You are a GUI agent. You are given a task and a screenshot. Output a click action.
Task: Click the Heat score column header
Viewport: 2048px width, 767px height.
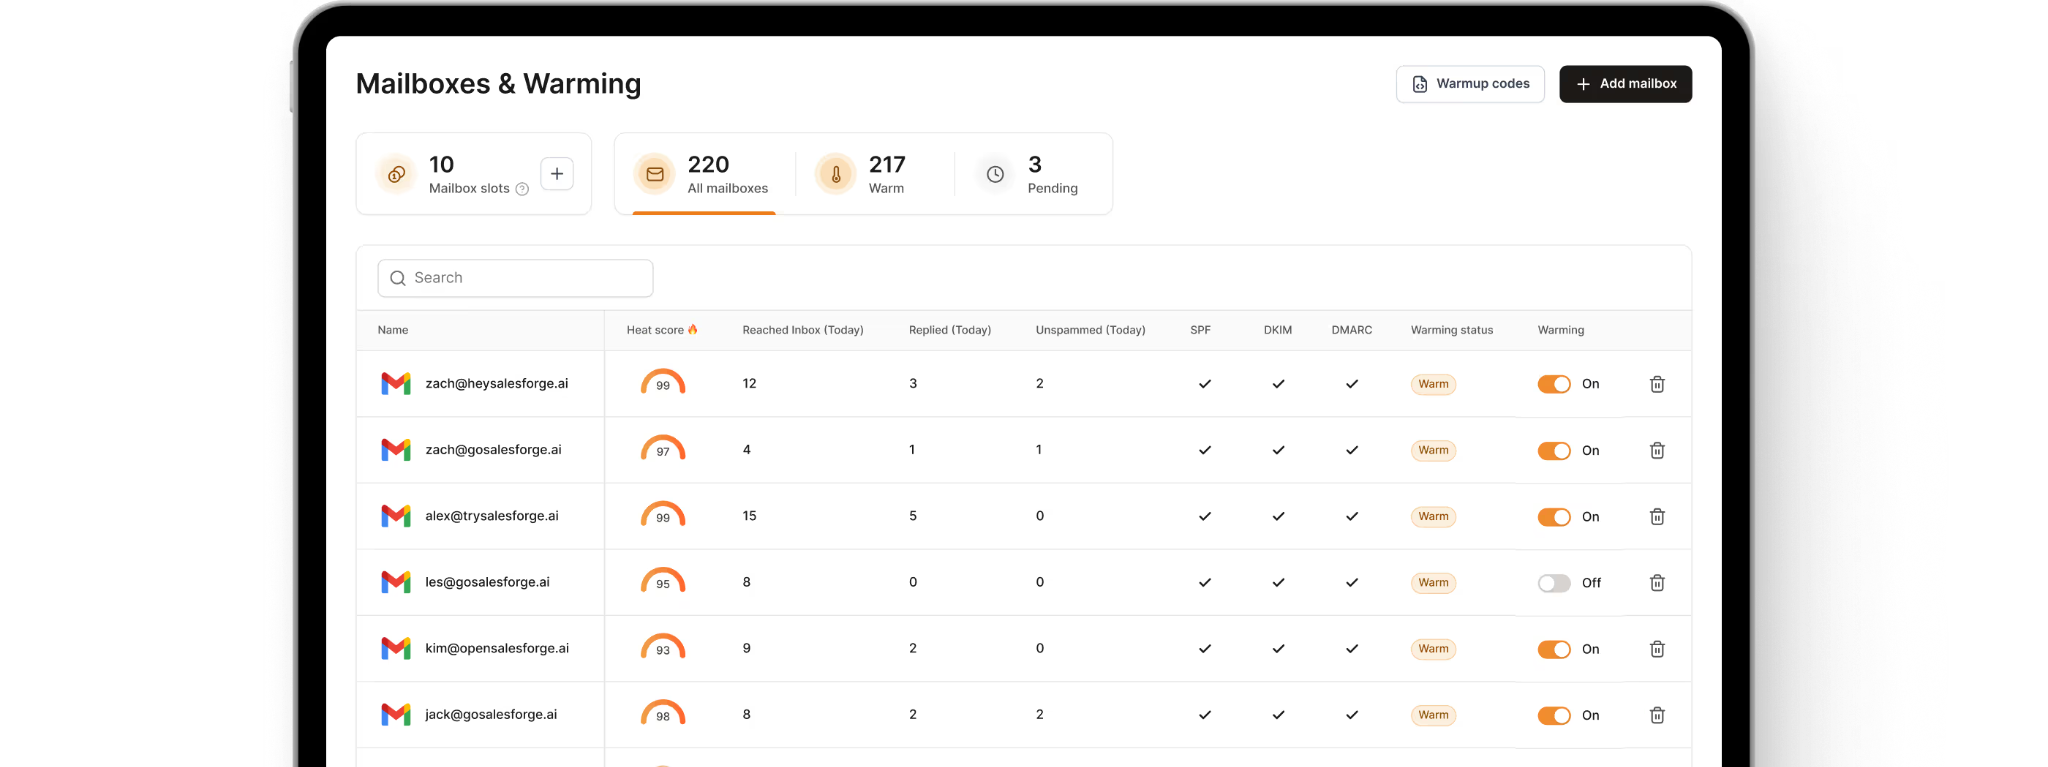[x=662, y=330]
